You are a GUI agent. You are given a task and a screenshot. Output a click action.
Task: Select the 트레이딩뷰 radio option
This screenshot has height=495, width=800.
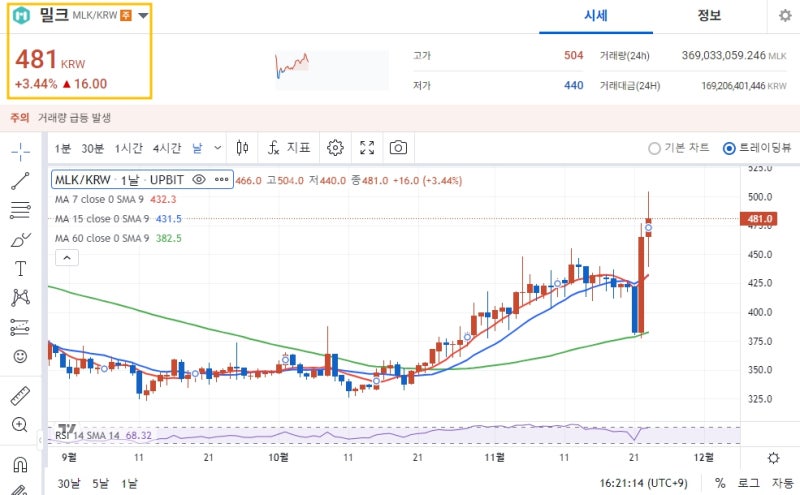coord(757,148)
